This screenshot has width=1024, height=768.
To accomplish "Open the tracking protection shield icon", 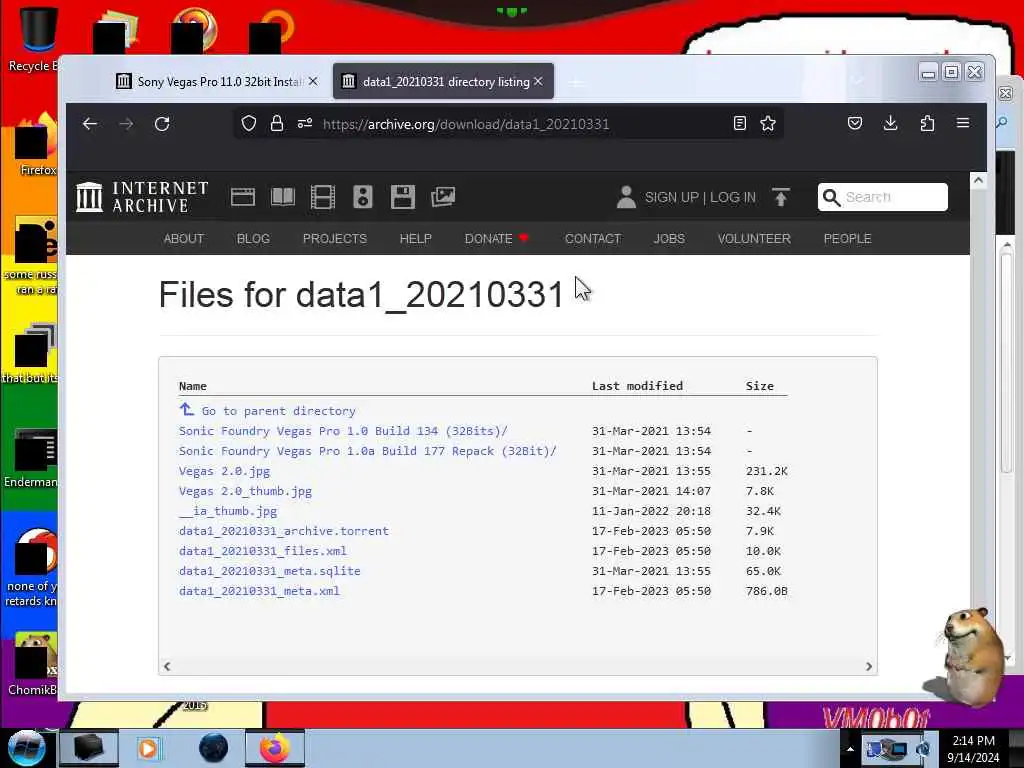I will click(249, 123).
